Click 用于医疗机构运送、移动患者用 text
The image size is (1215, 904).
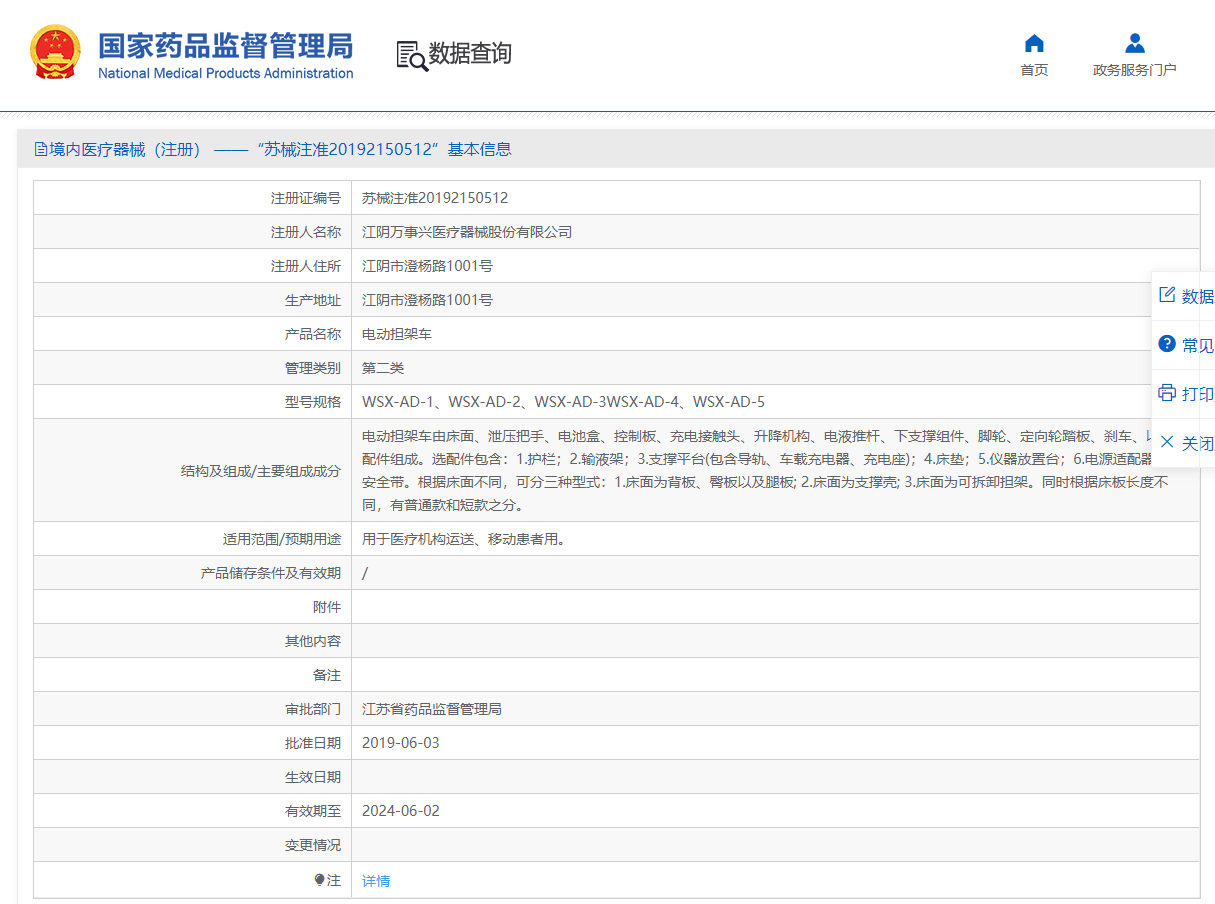point(464,539)
